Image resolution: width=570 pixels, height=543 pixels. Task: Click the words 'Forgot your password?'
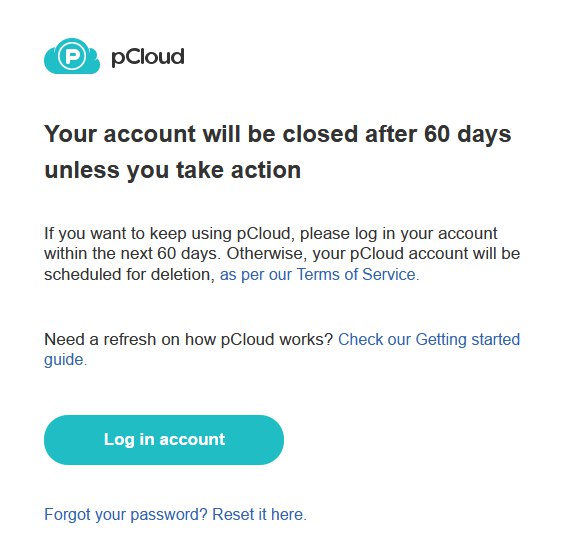(126, 514)
